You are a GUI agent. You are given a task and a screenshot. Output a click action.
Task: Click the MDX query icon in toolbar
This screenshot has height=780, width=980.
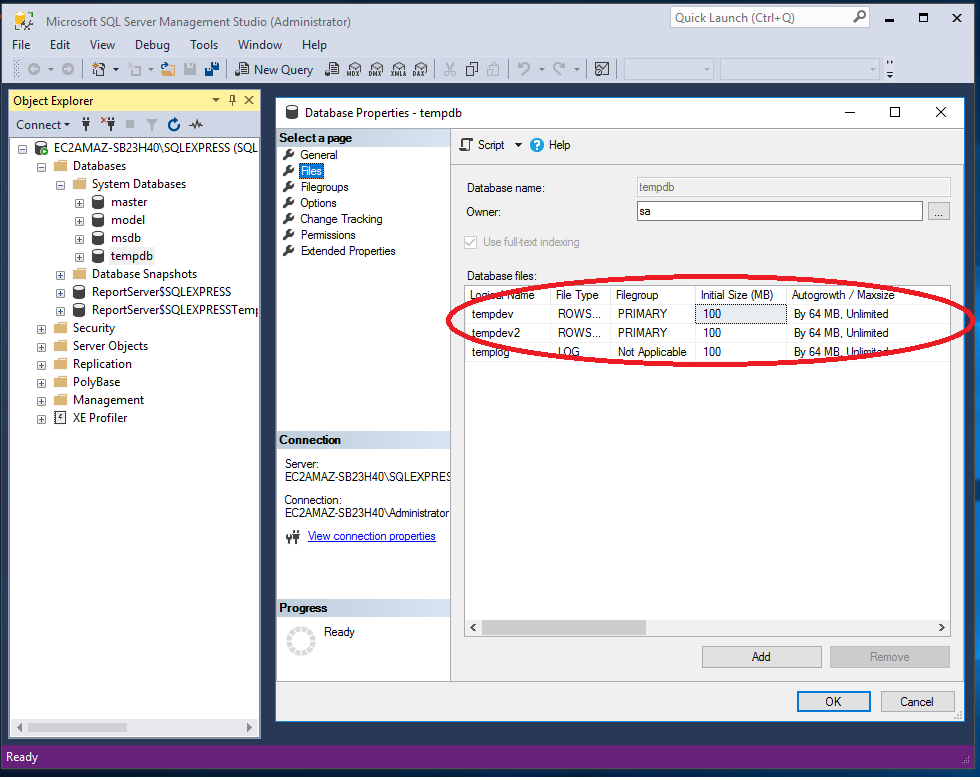coord(353,69)
